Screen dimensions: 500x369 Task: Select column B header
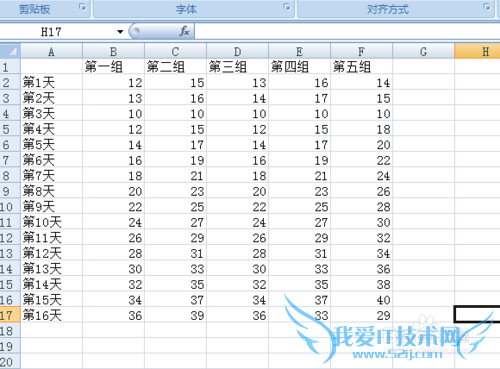113,51
